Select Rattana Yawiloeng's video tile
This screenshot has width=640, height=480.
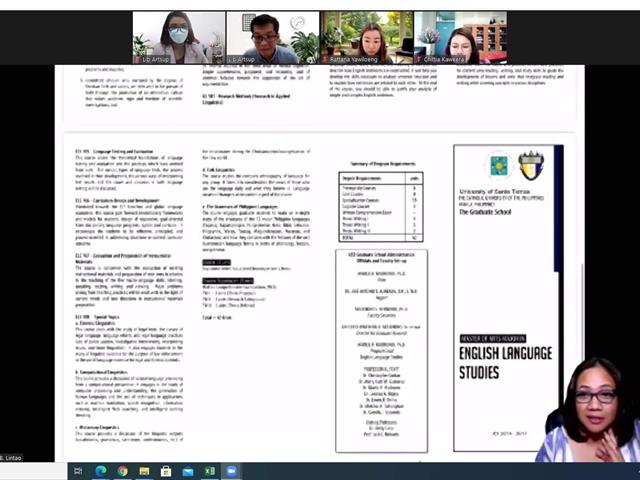367,37
